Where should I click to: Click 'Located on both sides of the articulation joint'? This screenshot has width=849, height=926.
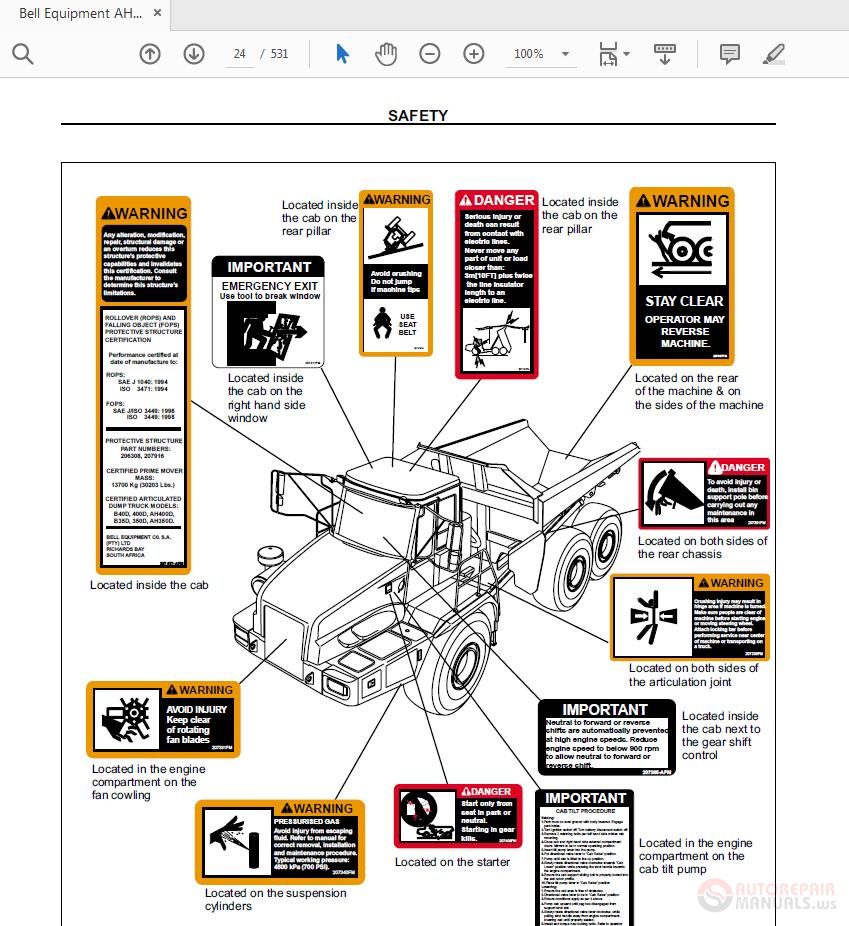[x=693, y=675]
